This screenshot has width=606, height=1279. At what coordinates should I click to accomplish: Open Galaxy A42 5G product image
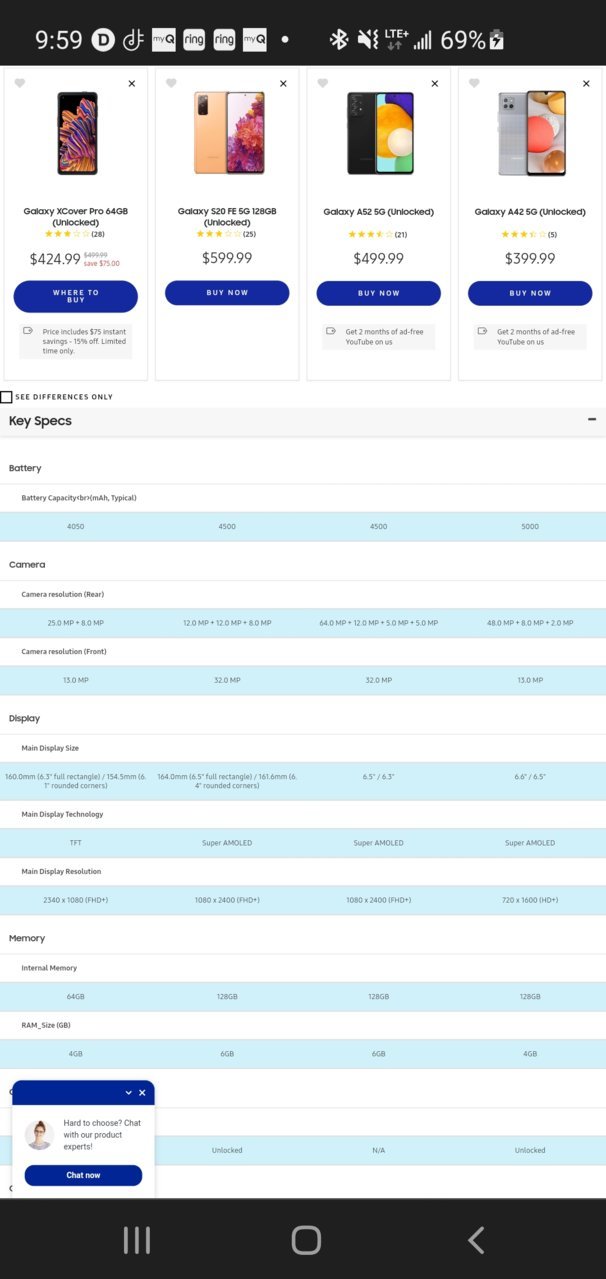tap(531, 133)
